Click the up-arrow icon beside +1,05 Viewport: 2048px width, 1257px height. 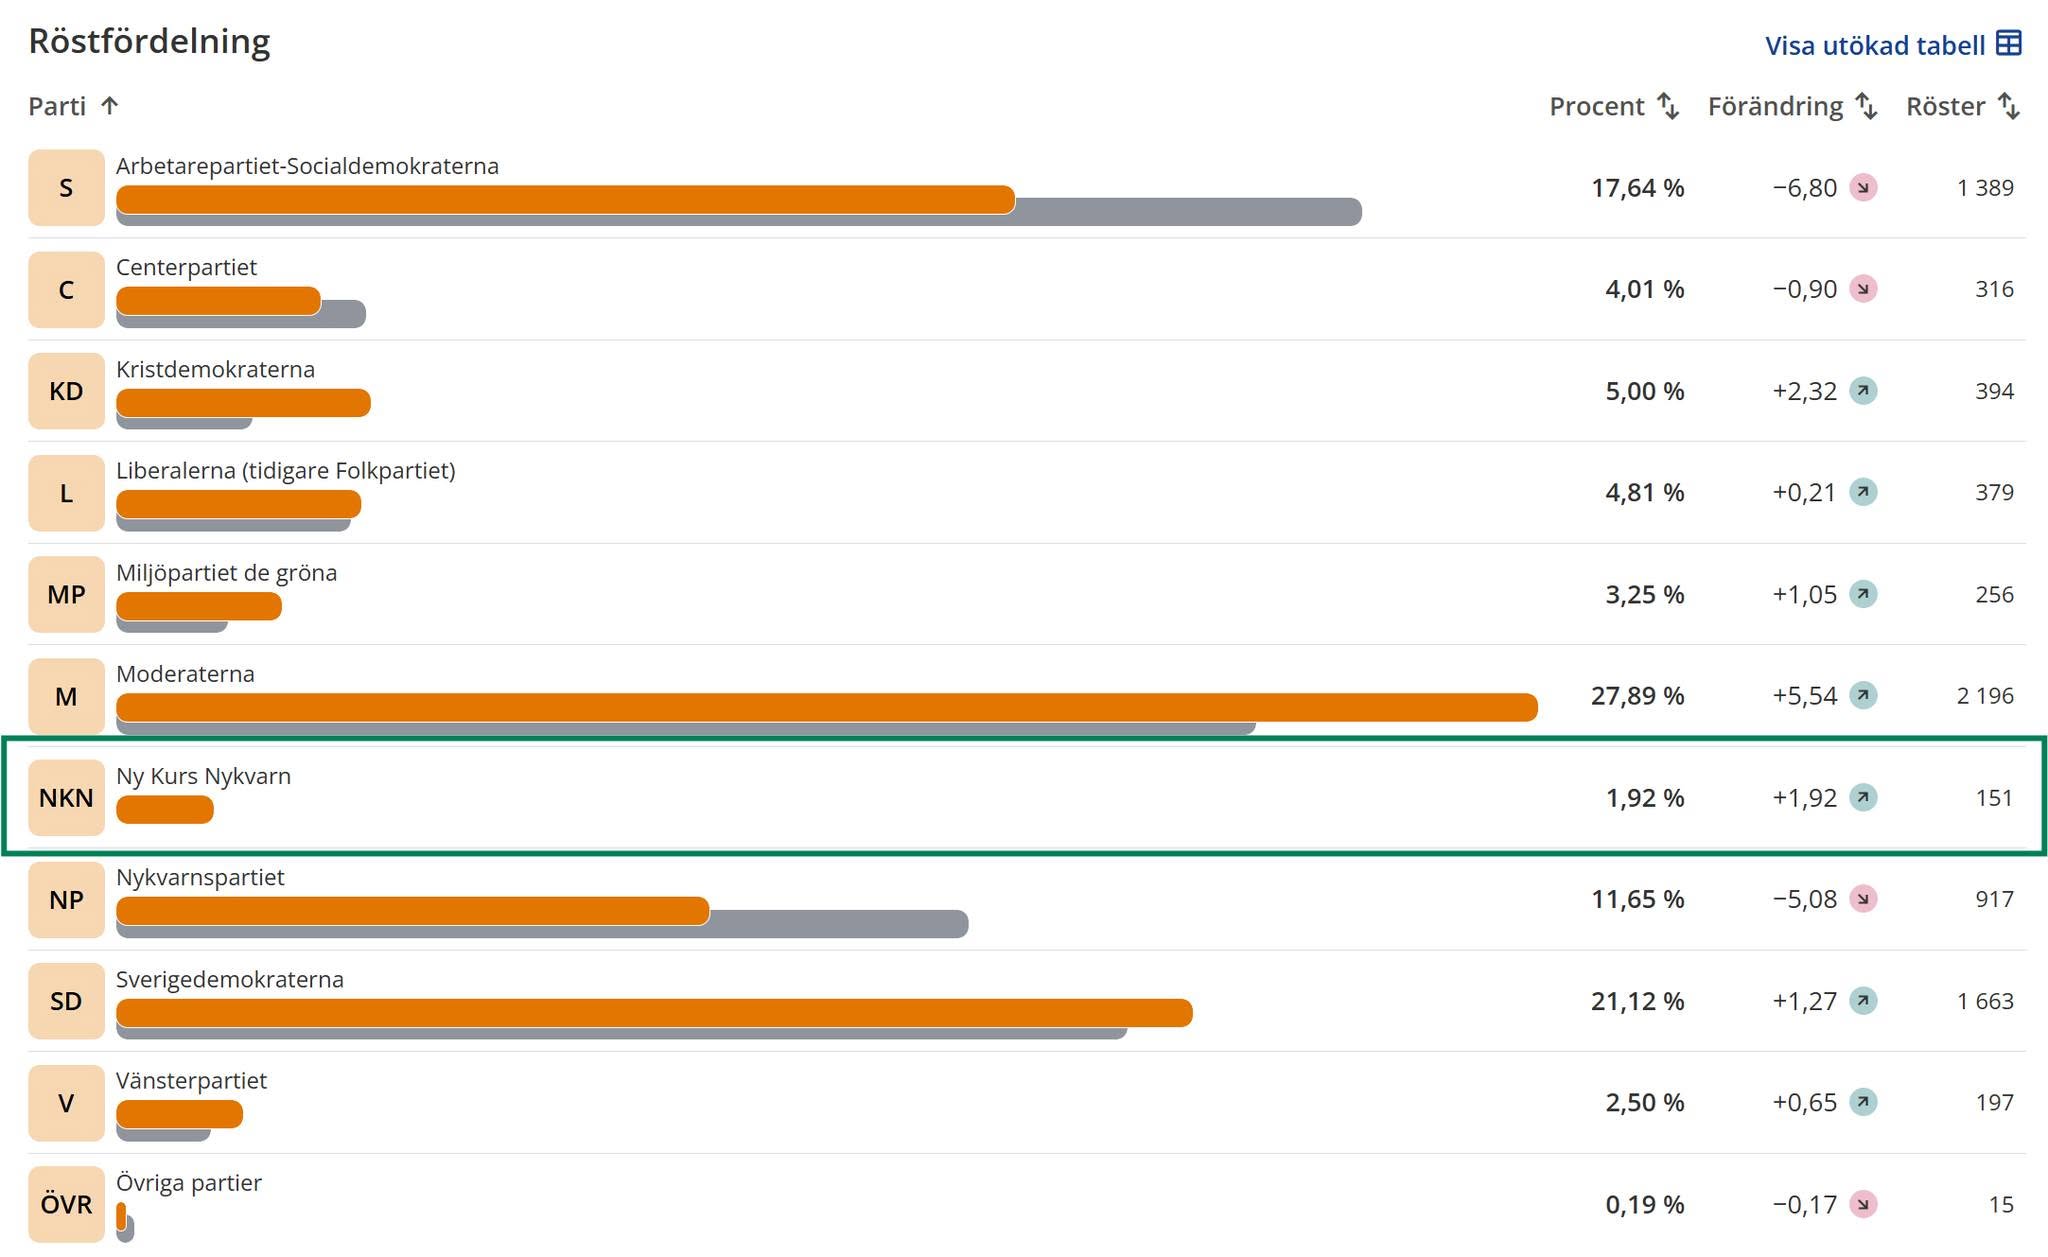pyautogui.click(x=1863, y=594)
